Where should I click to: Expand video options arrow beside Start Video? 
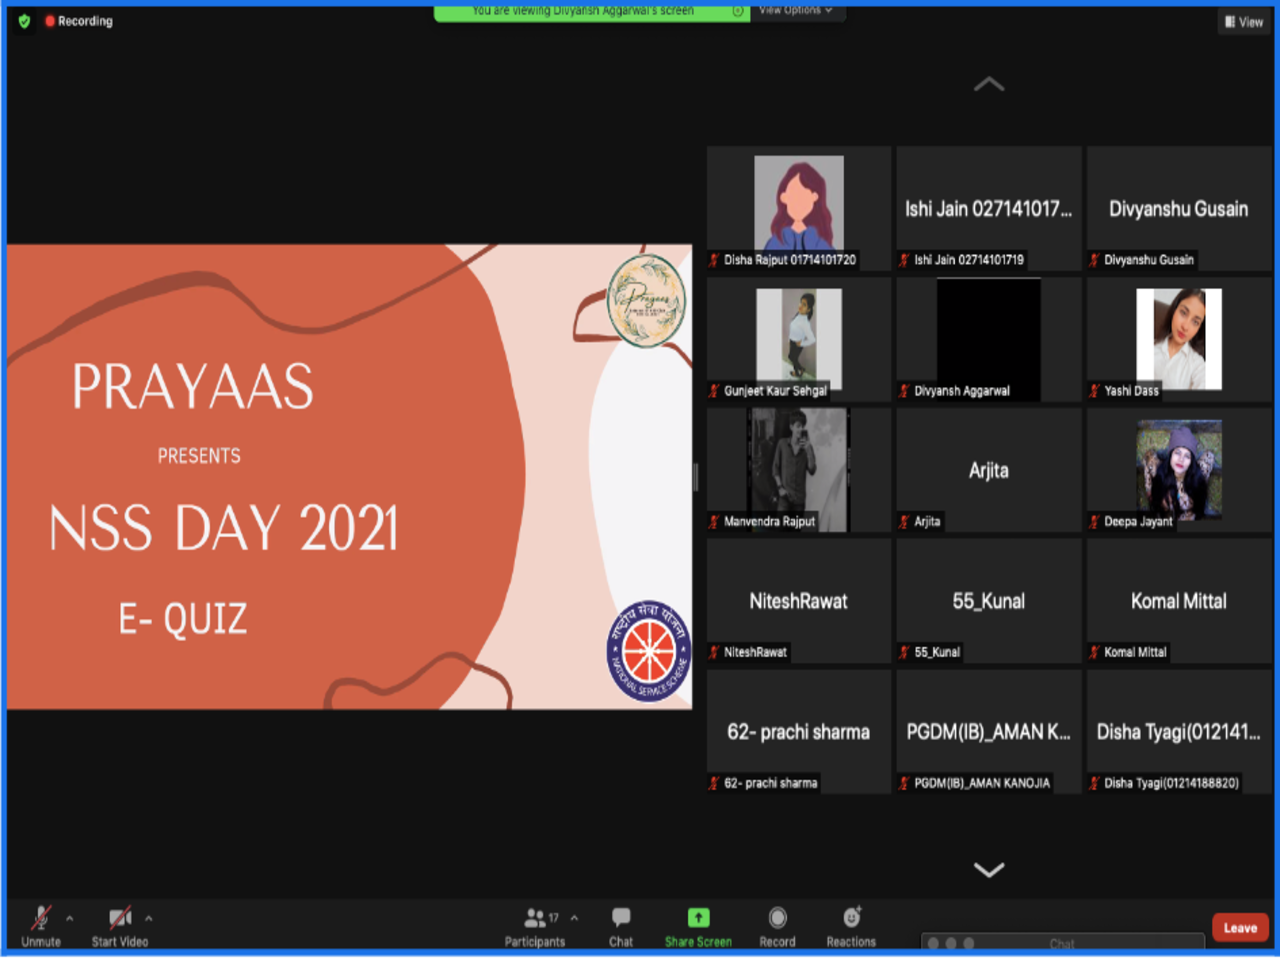point(149,918)
